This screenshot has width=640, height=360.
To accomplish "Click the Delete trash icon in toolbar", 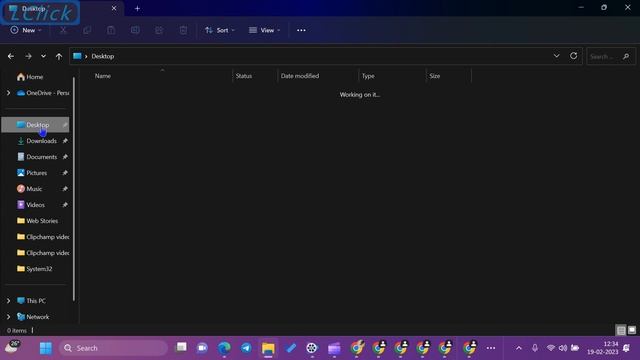I will tap(183, 30).
